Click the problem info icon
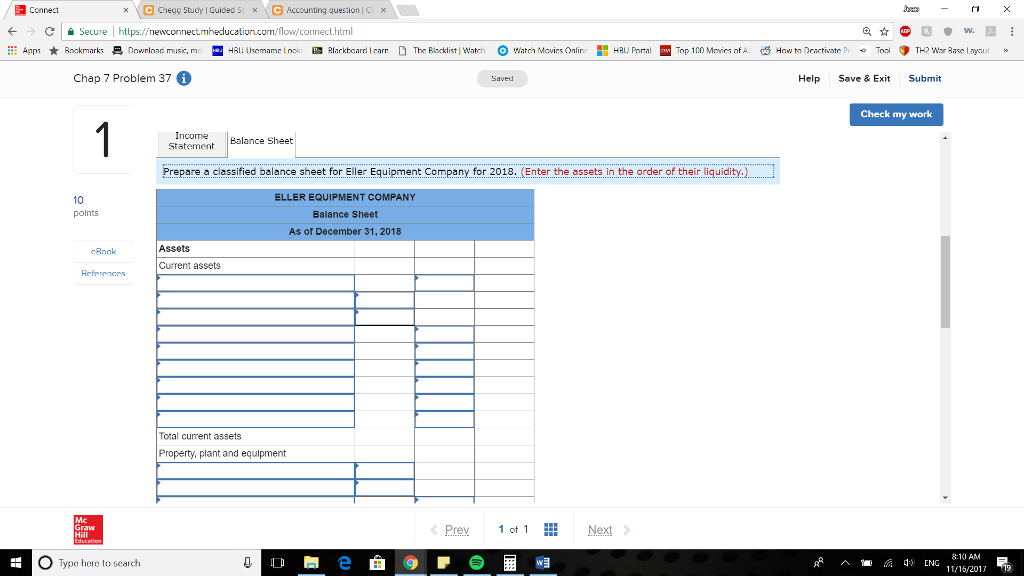Image resolution: width=1024 pixels, height=576 pixels. click(184, 78)
